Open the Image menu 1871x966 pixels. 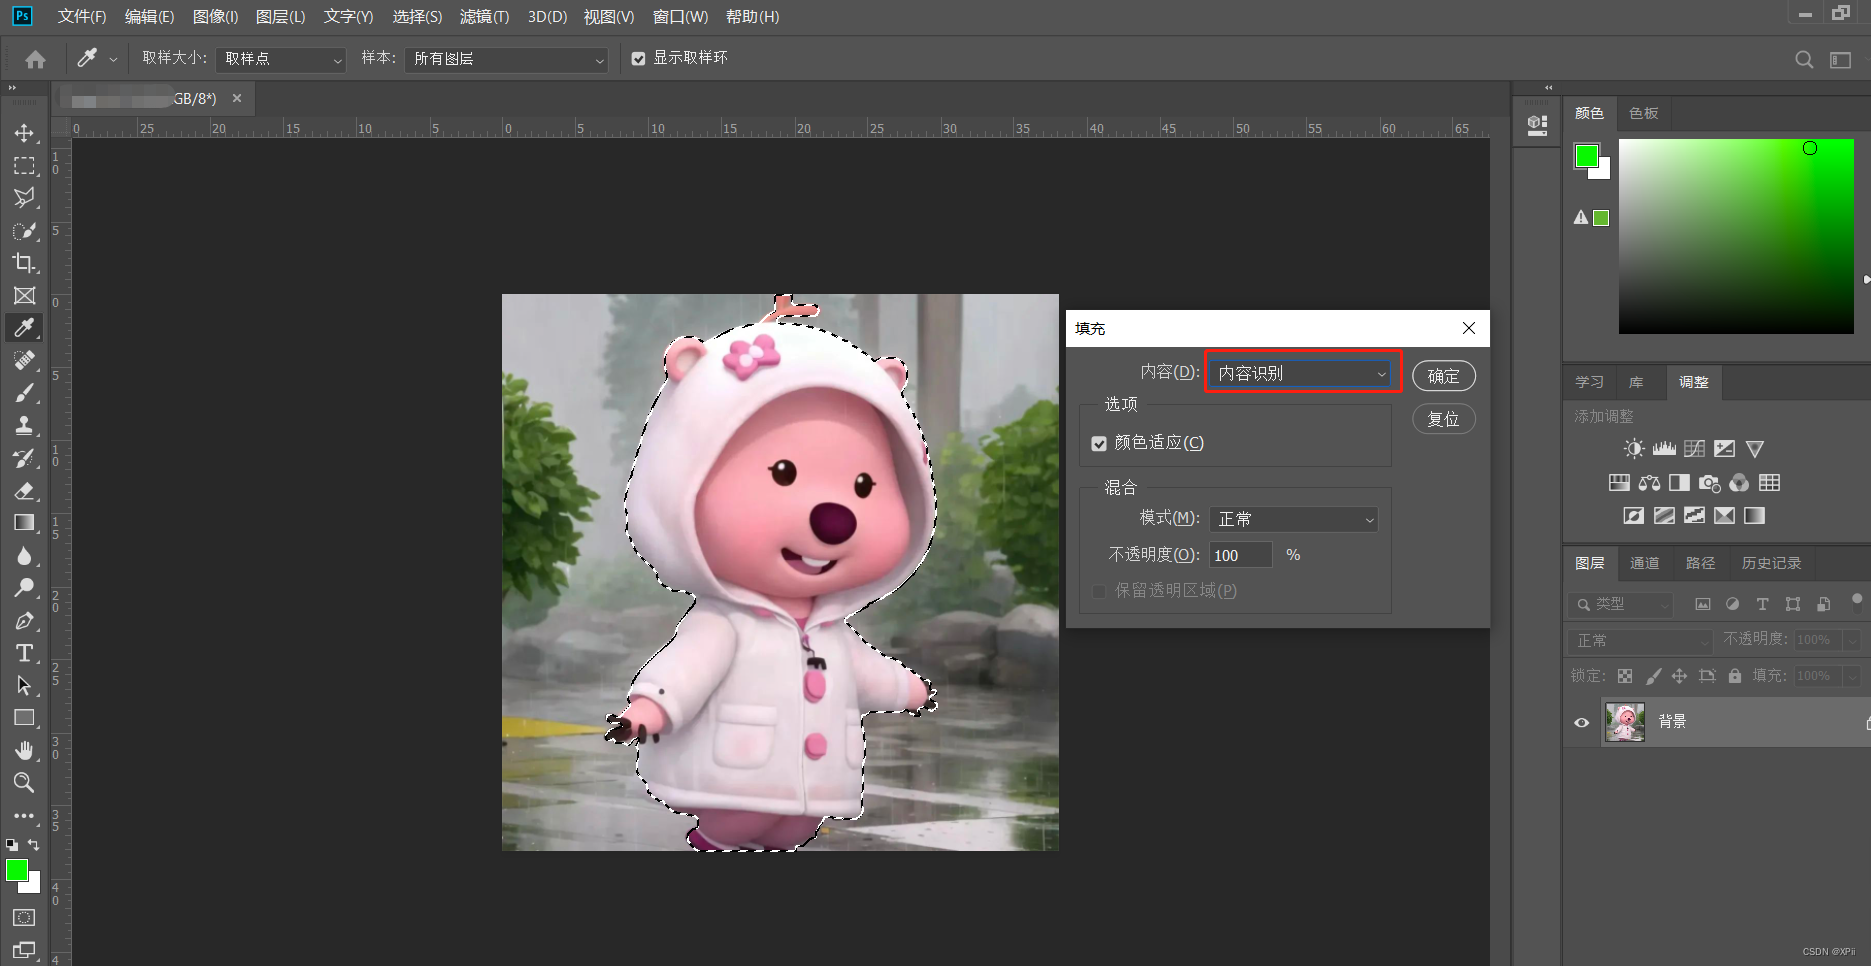coord(215,17)
